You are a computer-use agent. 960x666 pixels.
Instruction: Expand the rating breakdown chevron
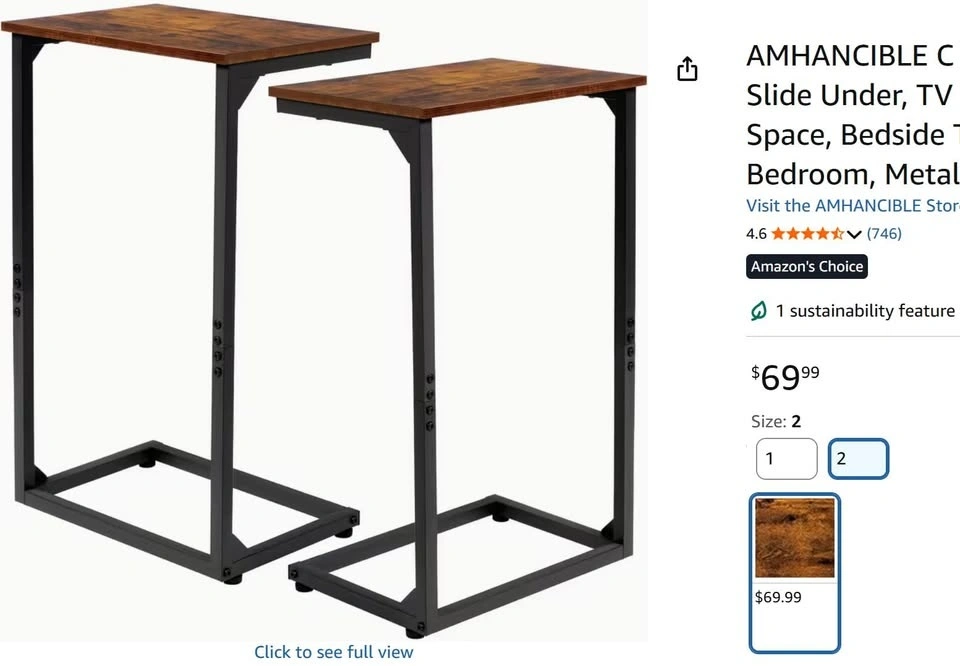coord(854,234)
